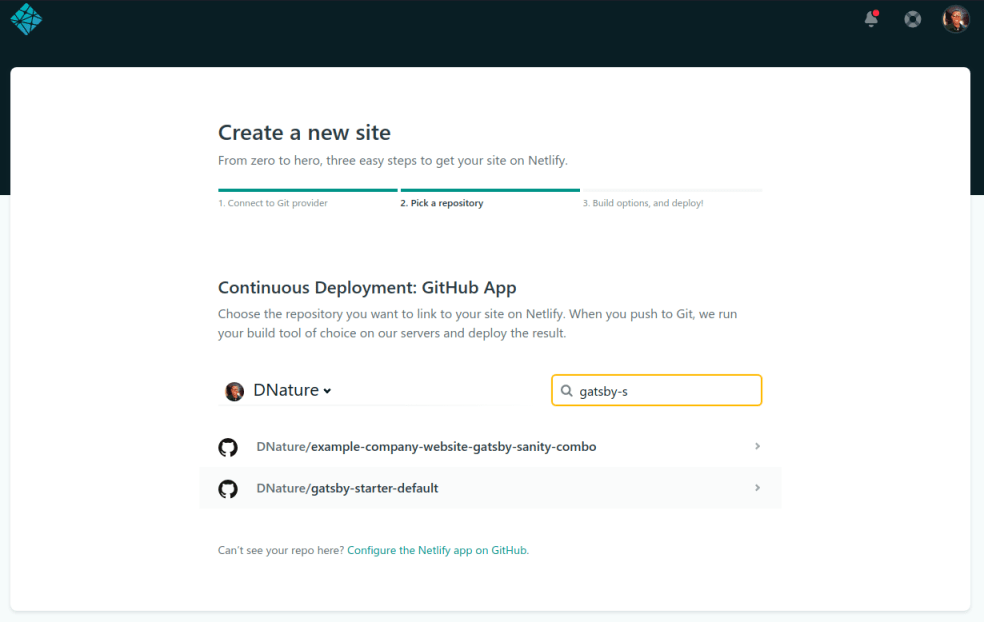The height and width of the screenshot is (622, 984).
Task: Click the Netlify logo in the header
Action: click(26, 20)
